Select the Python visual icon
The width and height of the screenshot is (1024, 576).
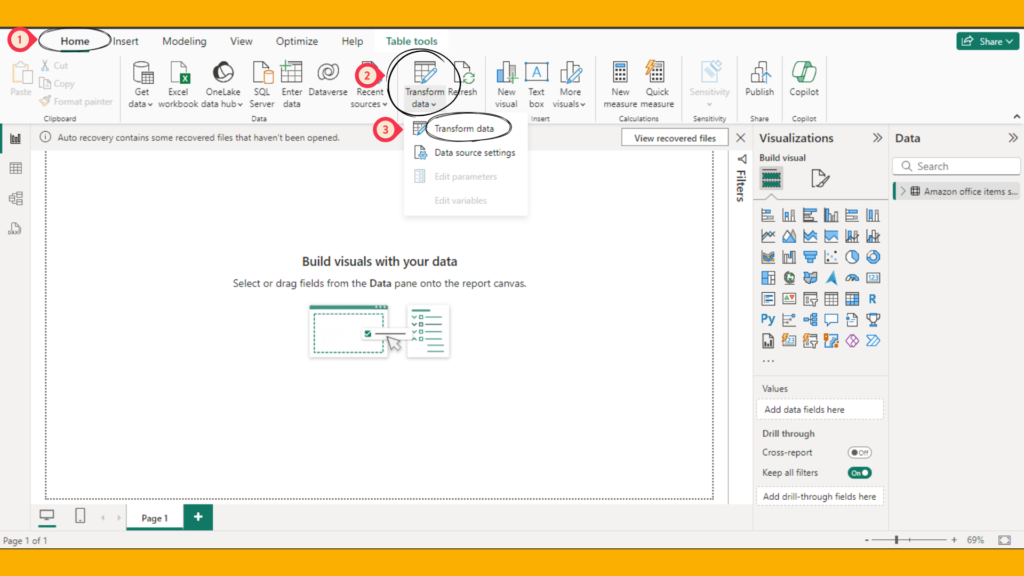pyautogui.click(x=768, y=319)
